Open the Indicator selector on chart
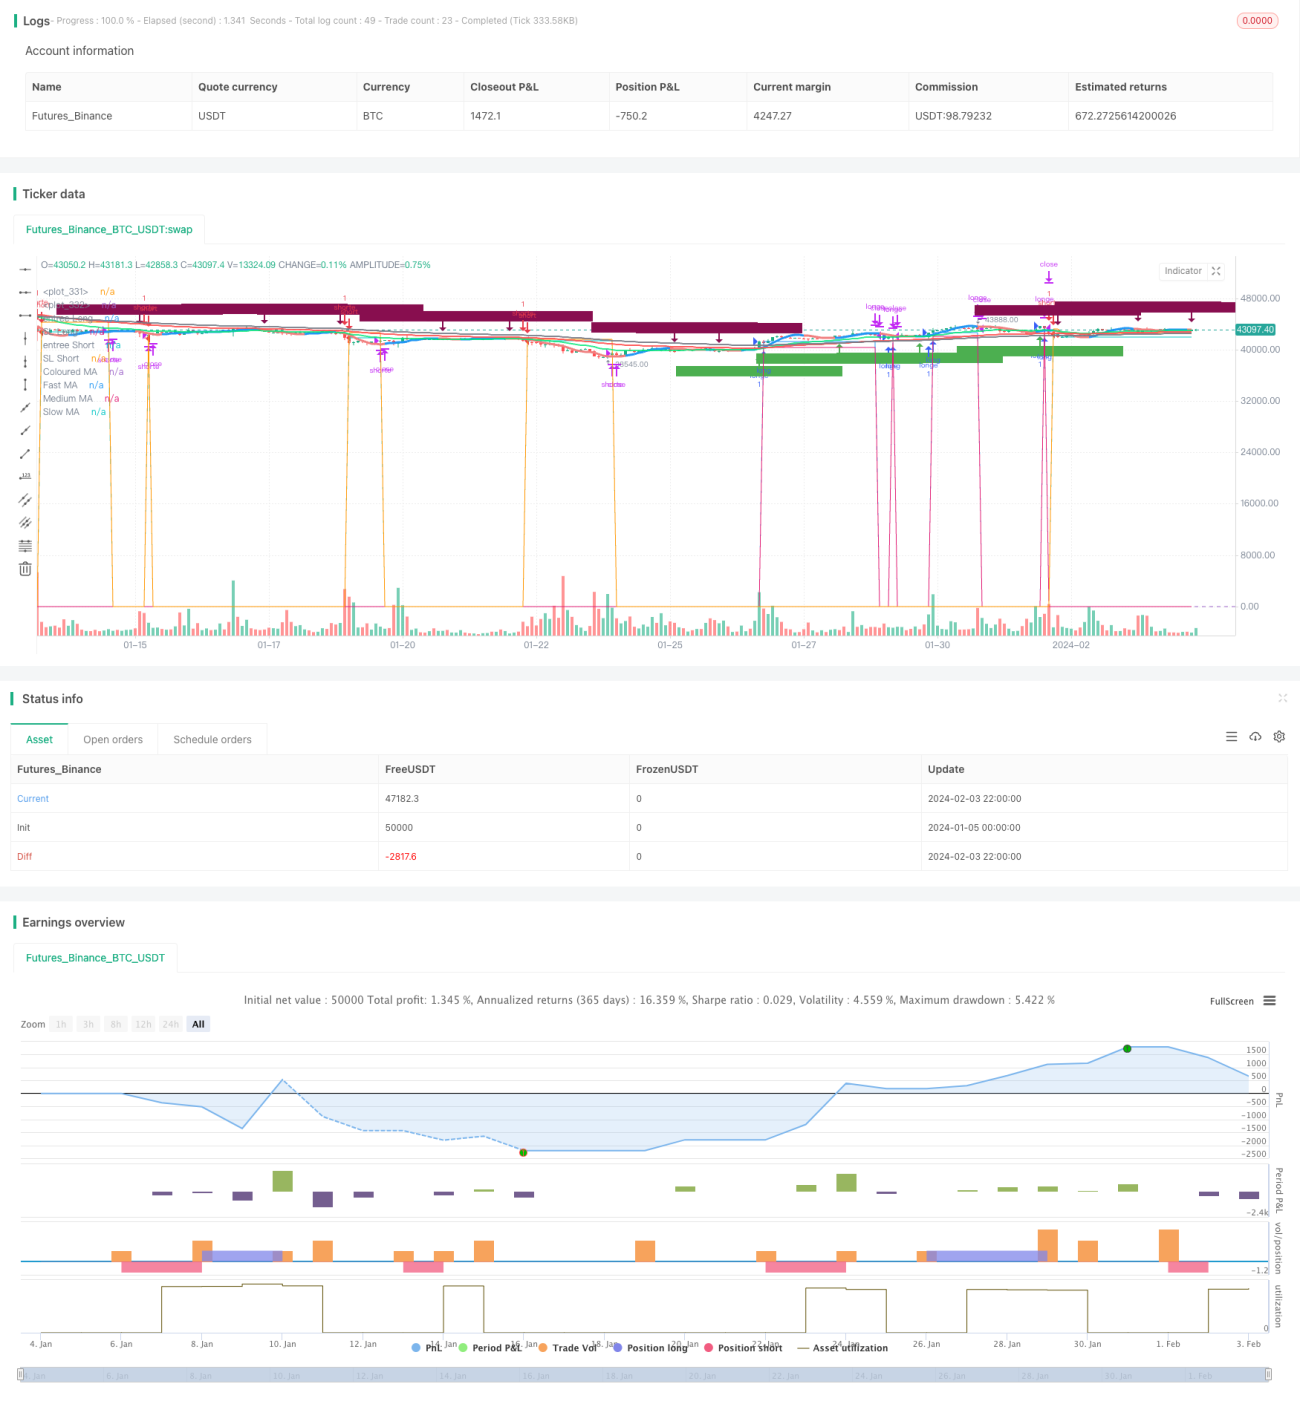 [x=1183, y=271]
